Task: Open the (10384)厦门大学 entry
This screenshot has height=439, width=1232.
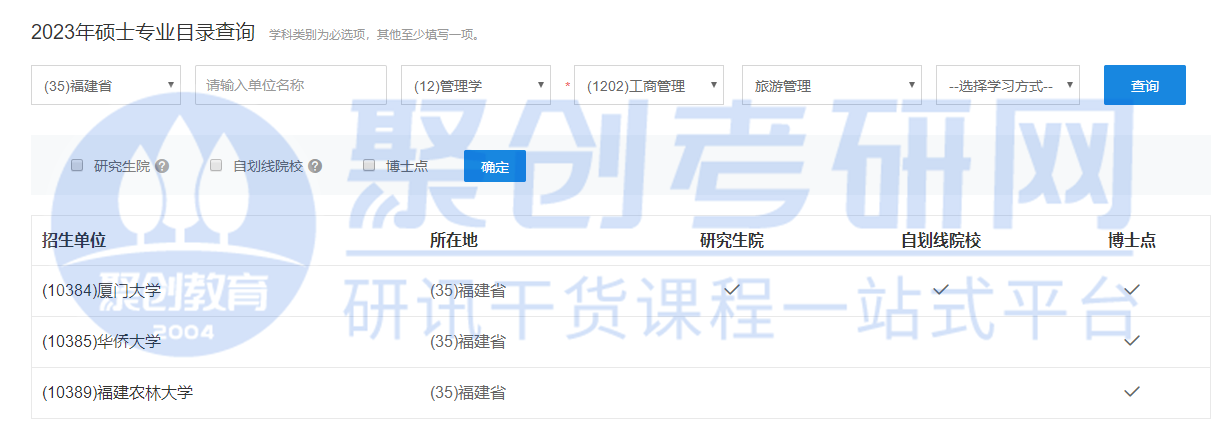Action: point(101,290)
